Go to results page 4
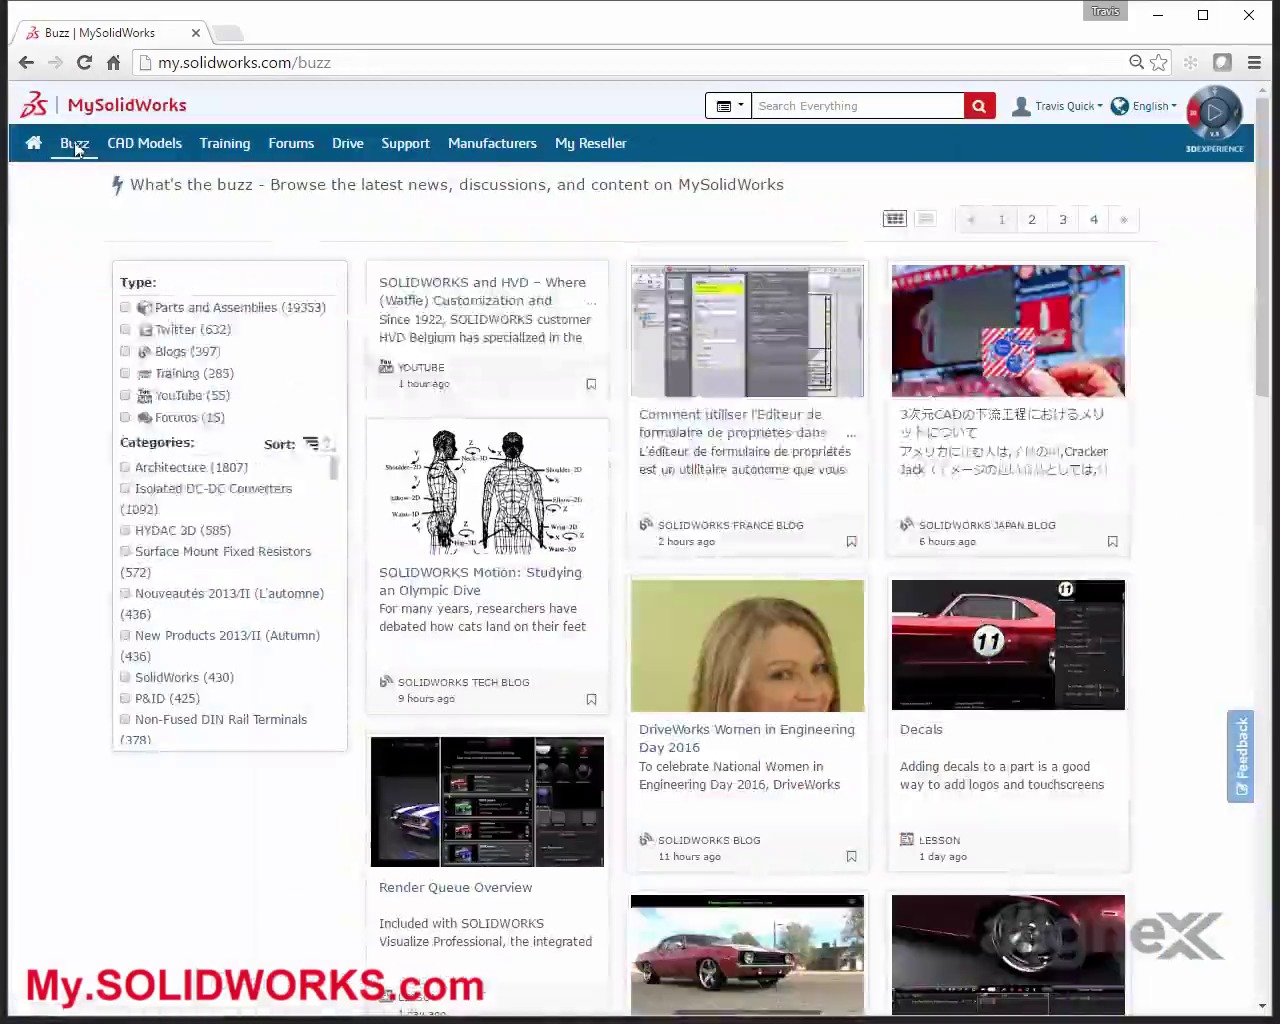This screenshot has width=1280, height=1024. point(1094,219)
